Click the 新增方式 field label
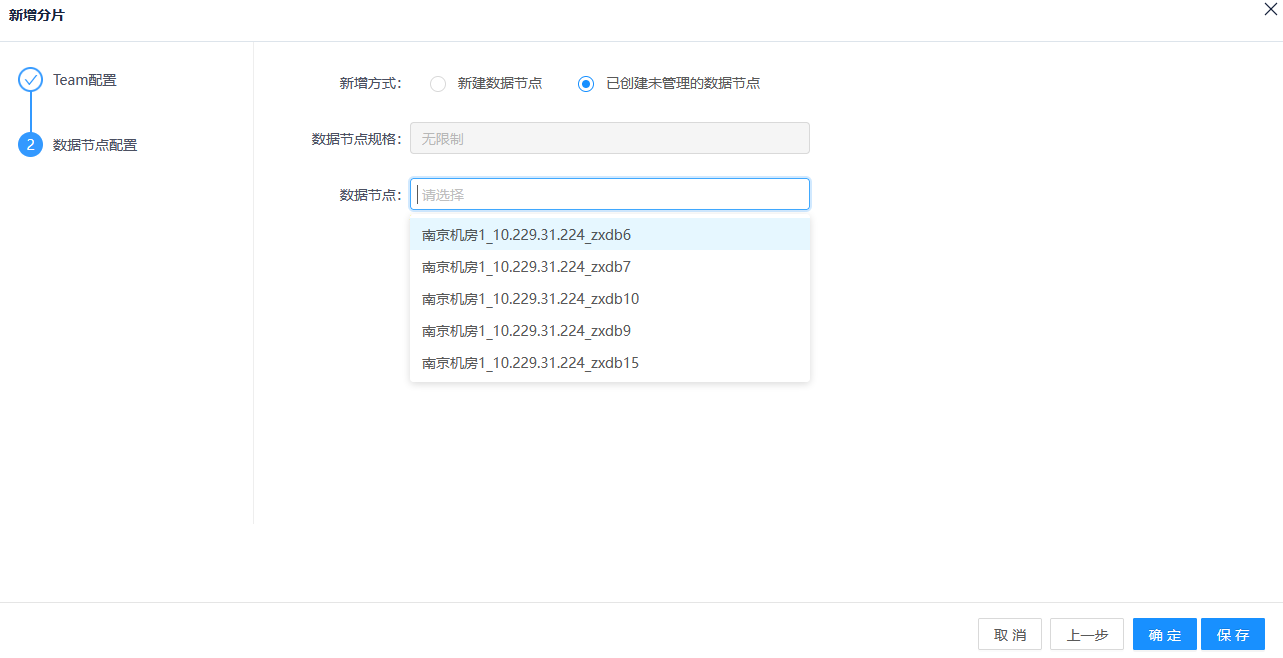 pyautogui.click(x=370, y=84)
